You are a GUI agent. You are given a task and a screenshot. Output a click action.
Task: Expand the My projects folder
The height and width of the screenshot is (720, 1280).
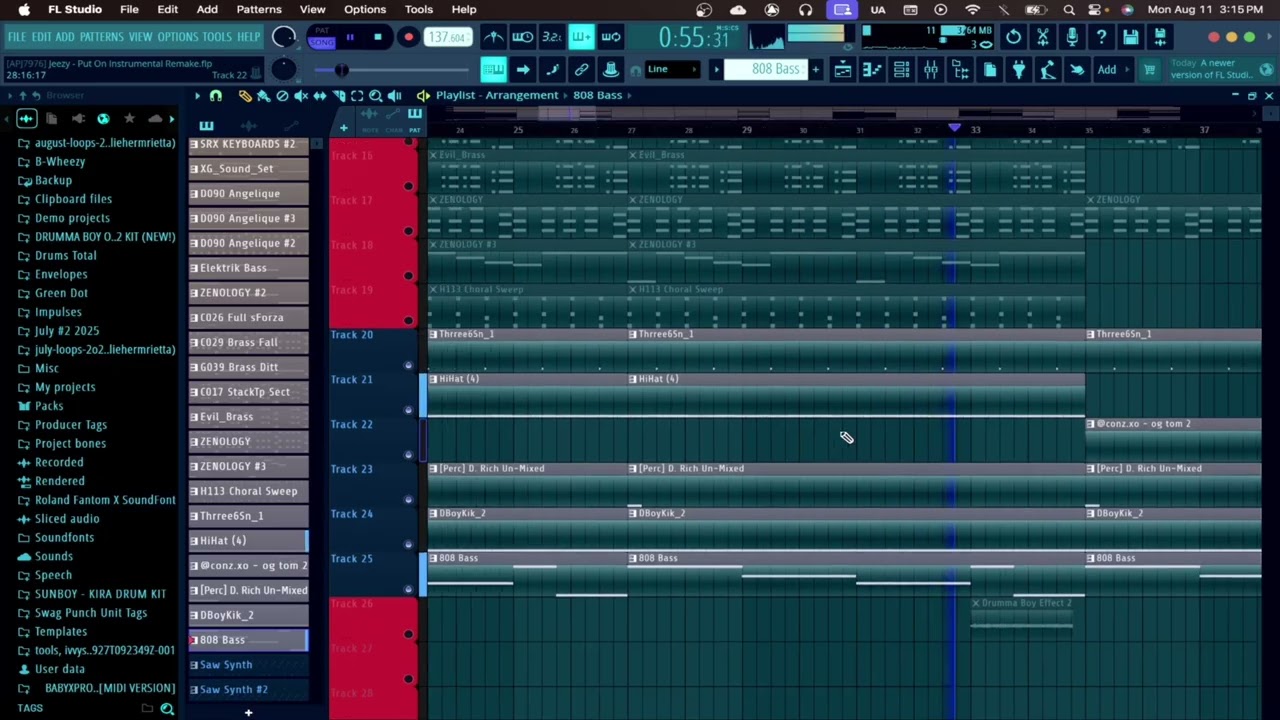[65, 387]
